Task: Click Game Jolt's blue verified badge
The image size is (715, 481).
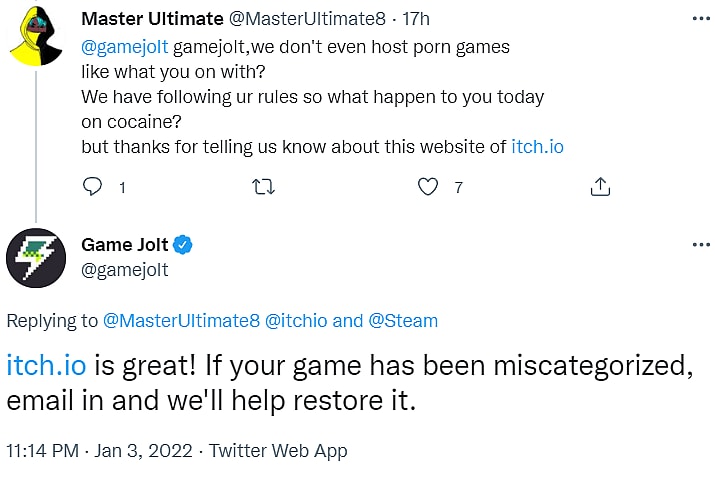Action: point(184,245)
